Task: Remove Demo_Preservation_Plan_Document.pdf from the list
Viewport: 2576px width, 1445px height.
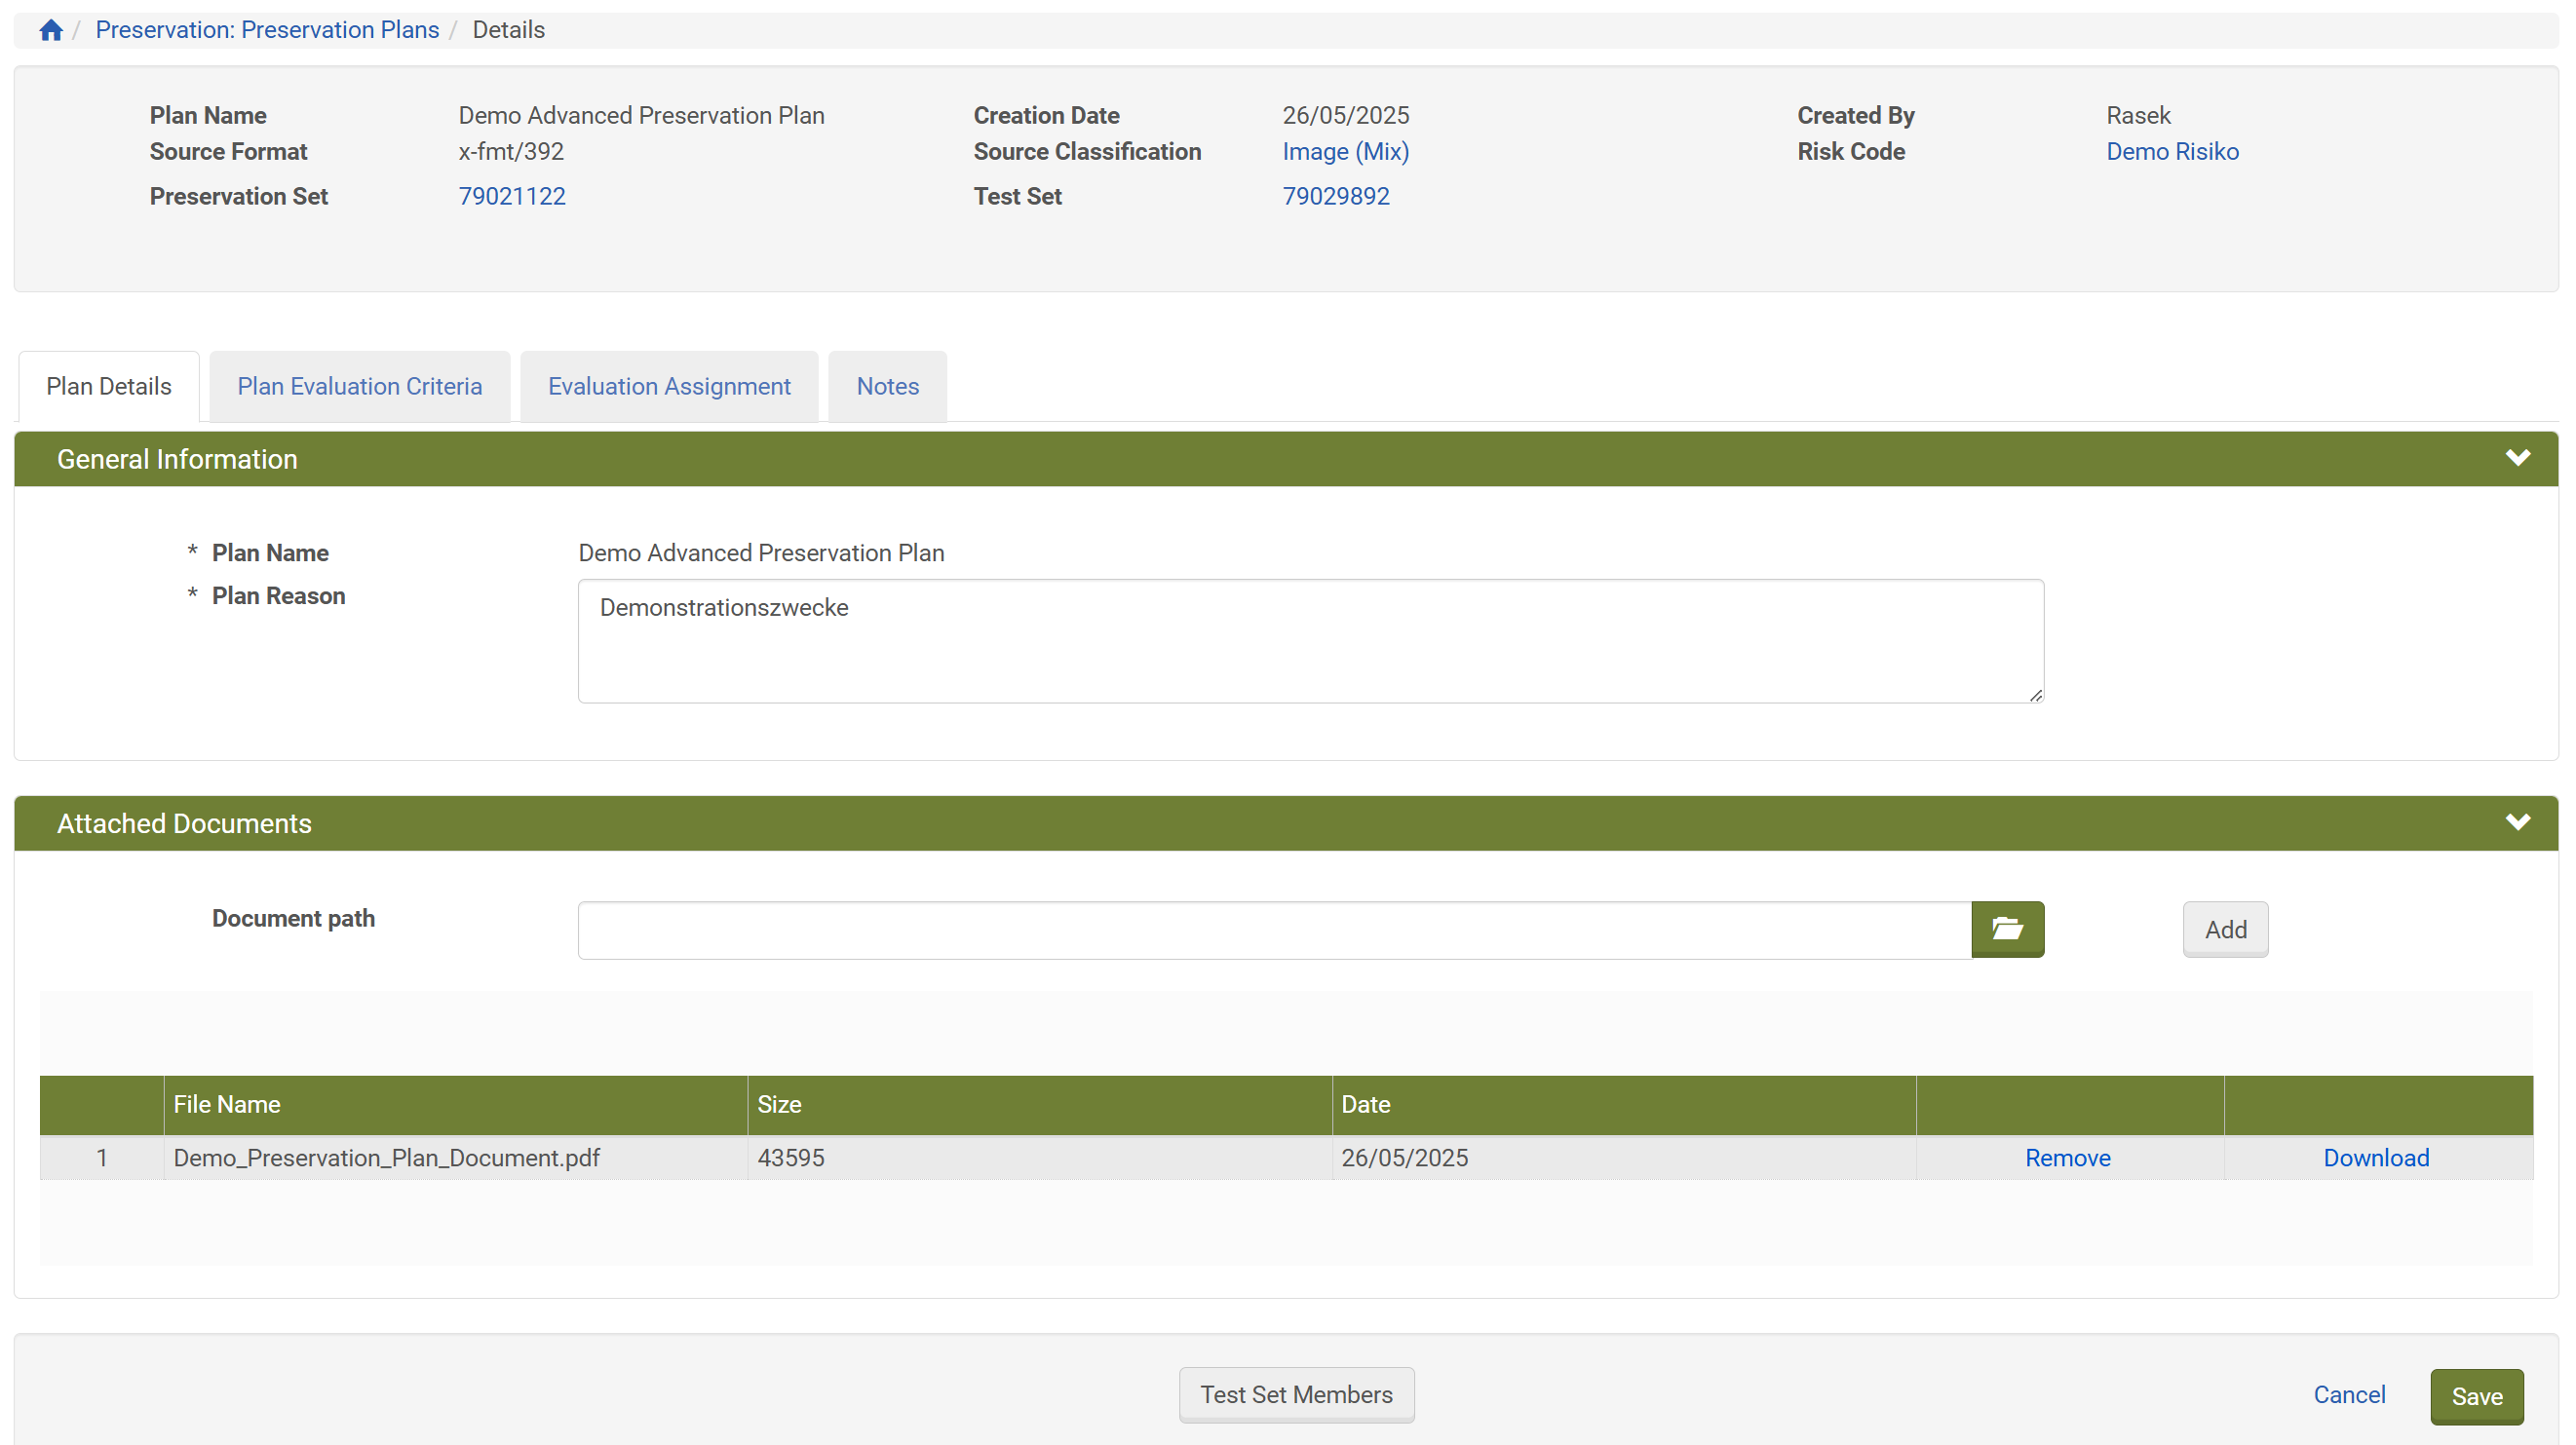Action: pyautogui.click(x=2067, y=1157)
